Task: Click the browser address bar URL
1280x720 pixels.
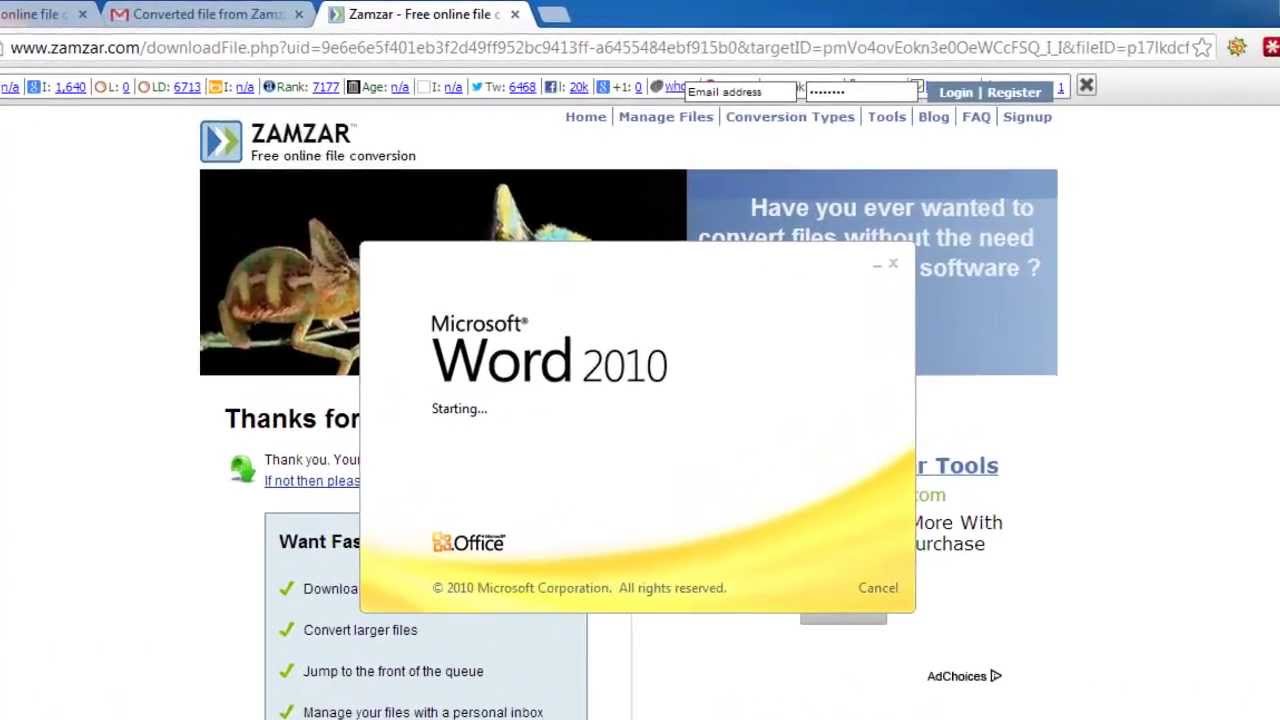Action: click(600, 48)
